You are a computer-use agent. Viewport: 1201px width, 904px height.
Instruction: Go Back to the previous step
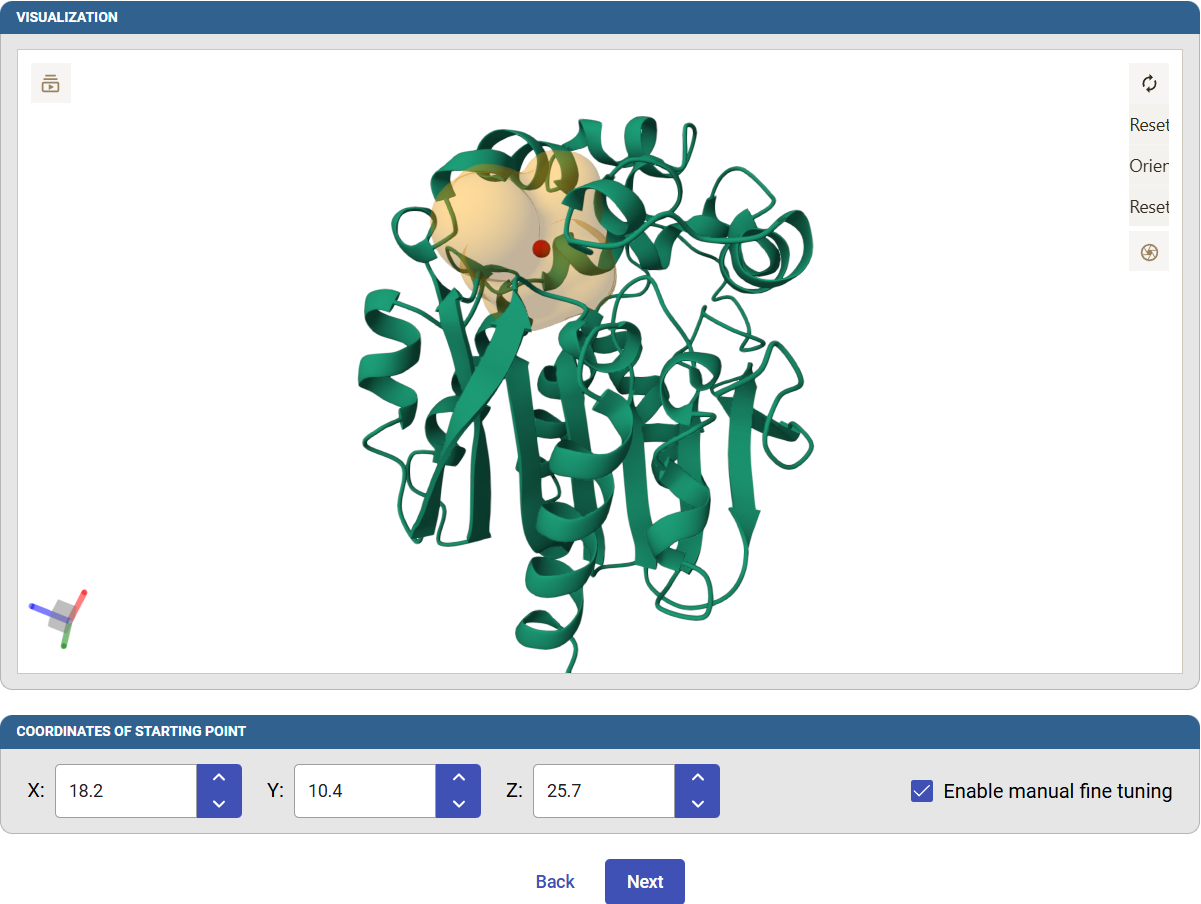(555, 881)
